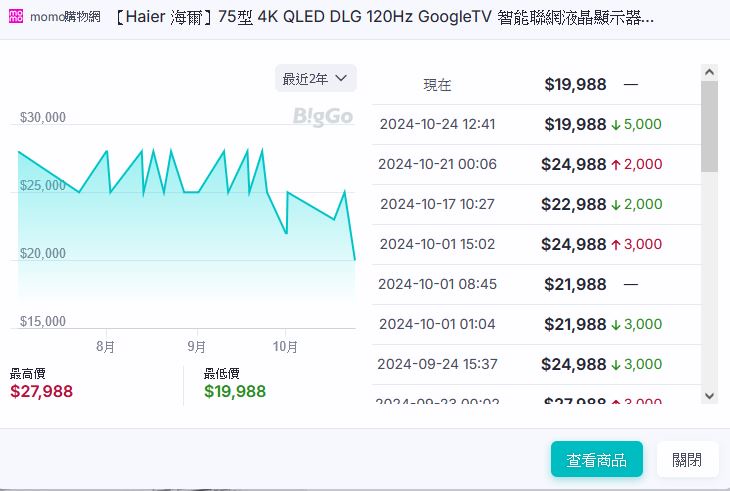Click red up arrow for 2,000 increase on 2024-10-21

tap(616, 165)
